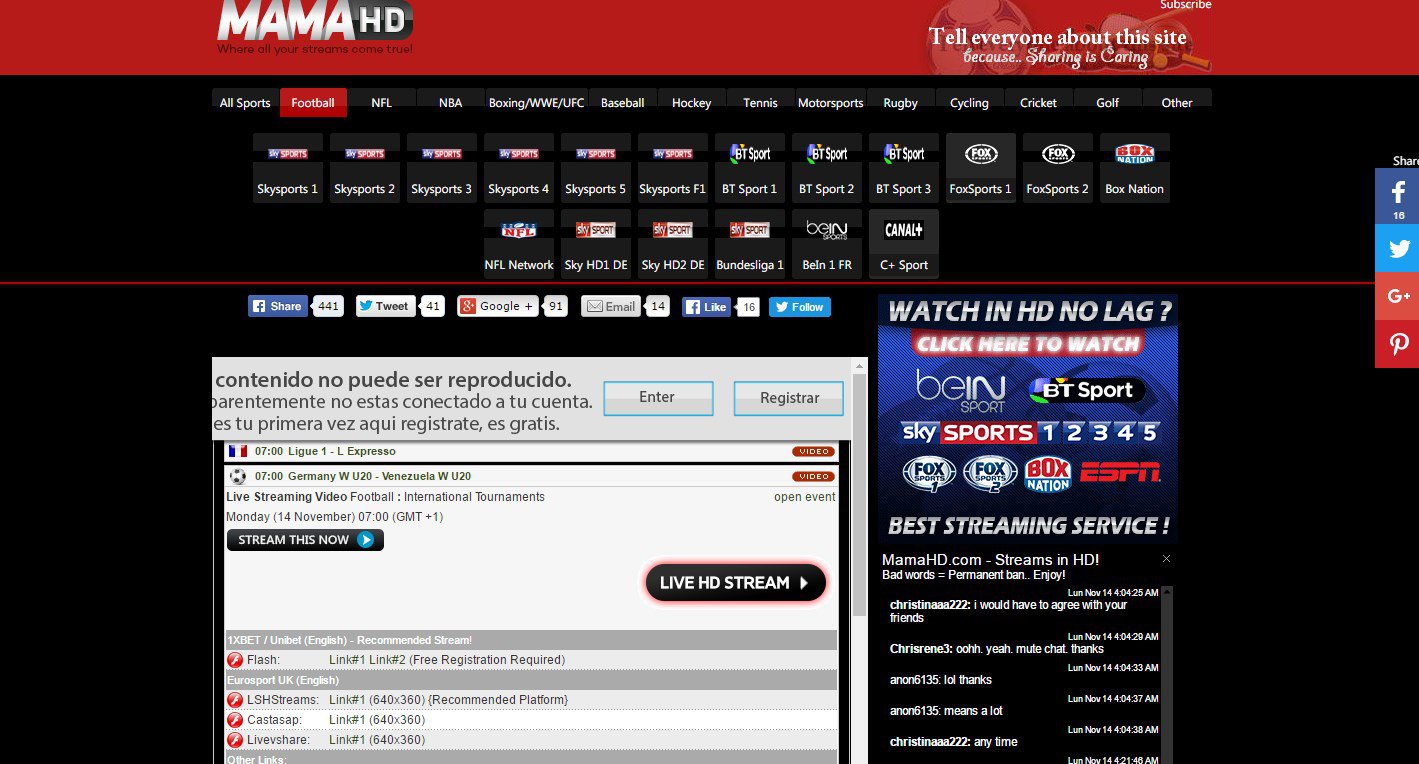The width and height of the screenshot is (1419, 764).
Task: Open Livevshare Link#1
Action: click(346, 740)
